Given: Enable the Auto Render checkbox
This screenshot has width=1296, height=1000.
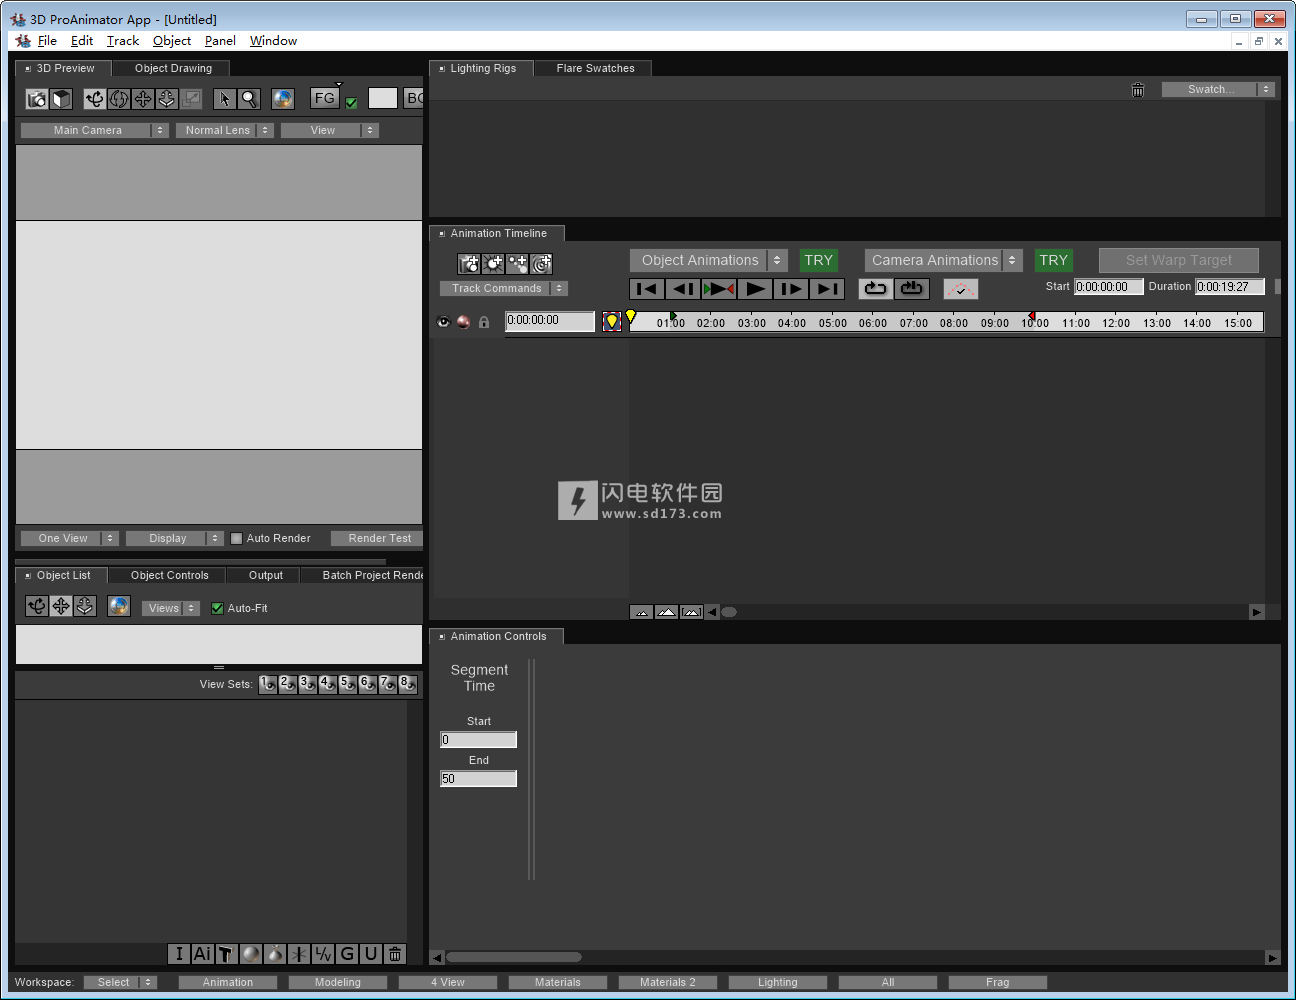Looking at the screenshot, I should 237,538.
